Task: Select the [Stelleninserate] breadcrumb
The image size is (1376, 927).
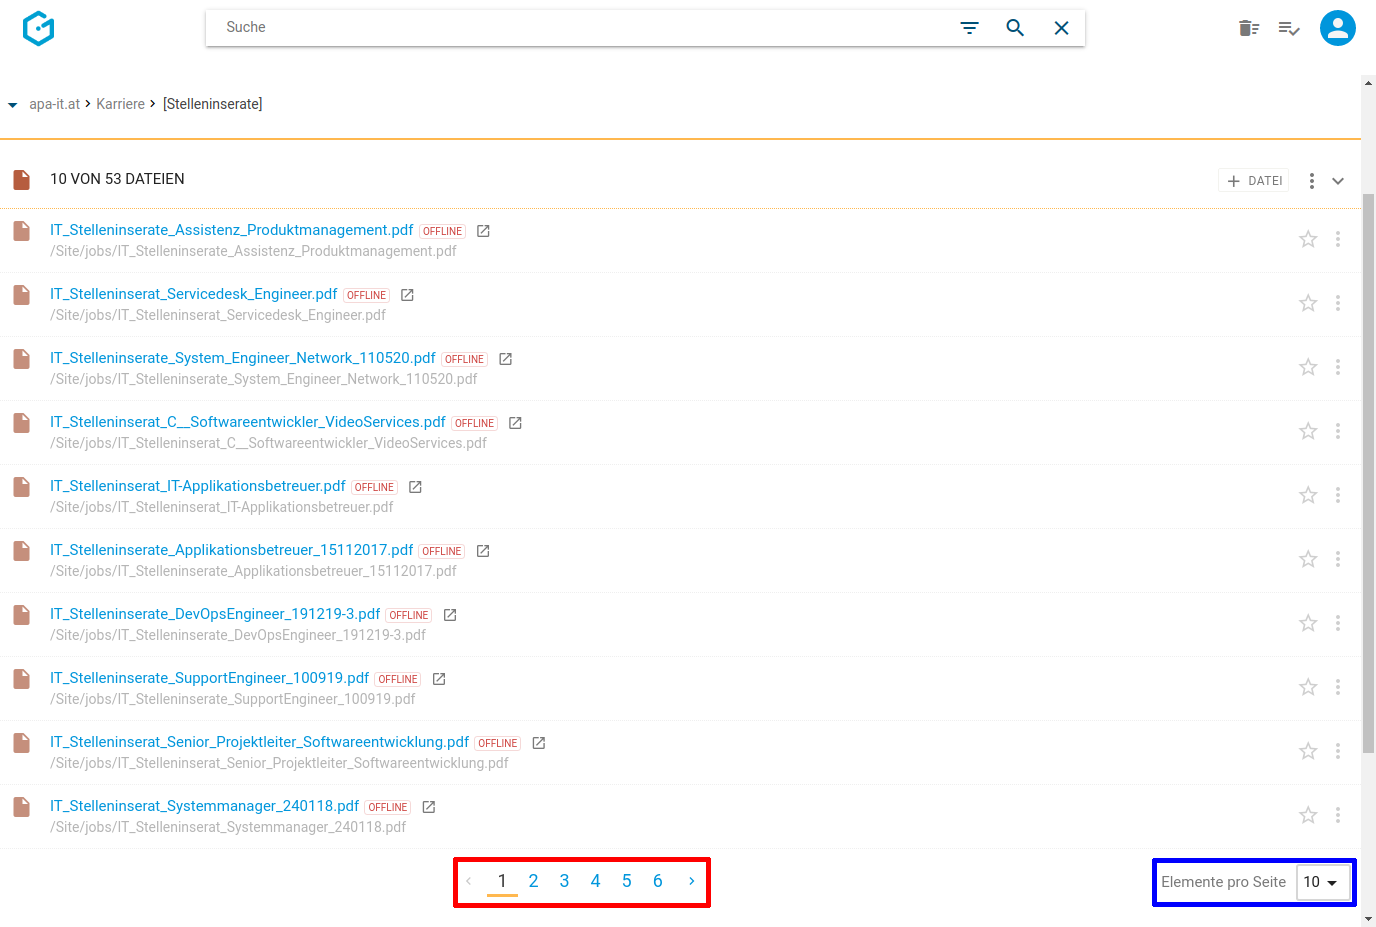Action: pos(213,104)
